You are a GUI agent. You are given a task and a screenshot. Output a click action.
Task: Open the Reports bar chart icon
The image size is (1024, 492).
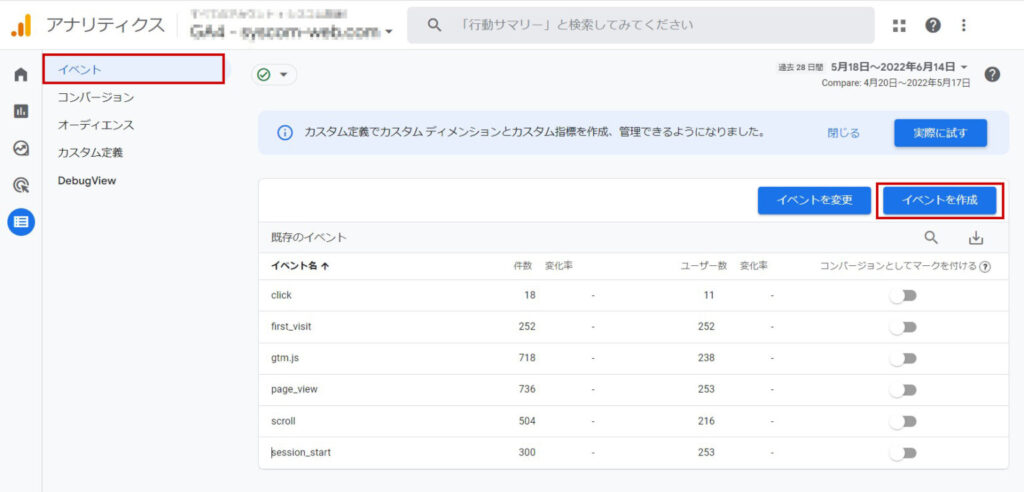click(21, 112)
